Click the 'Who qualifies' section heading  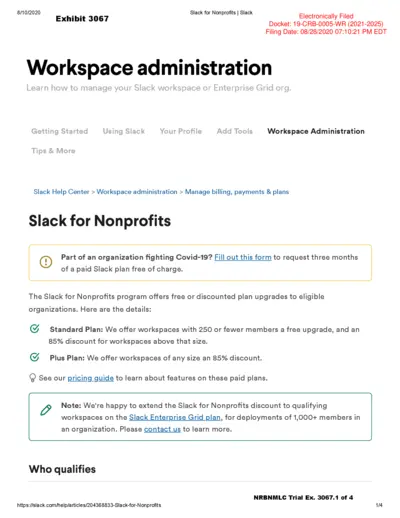coord(62,469)
